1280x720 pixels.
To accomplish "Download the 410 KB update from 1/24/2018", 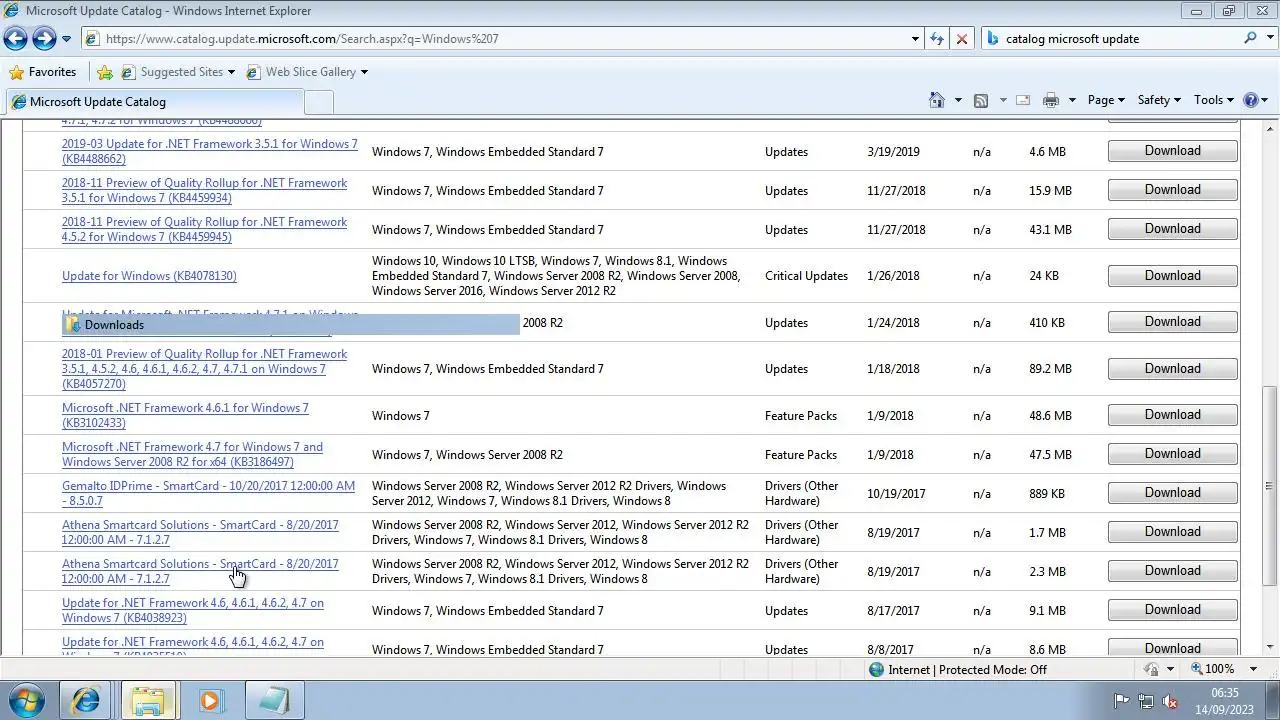I will pos(1172,322).
